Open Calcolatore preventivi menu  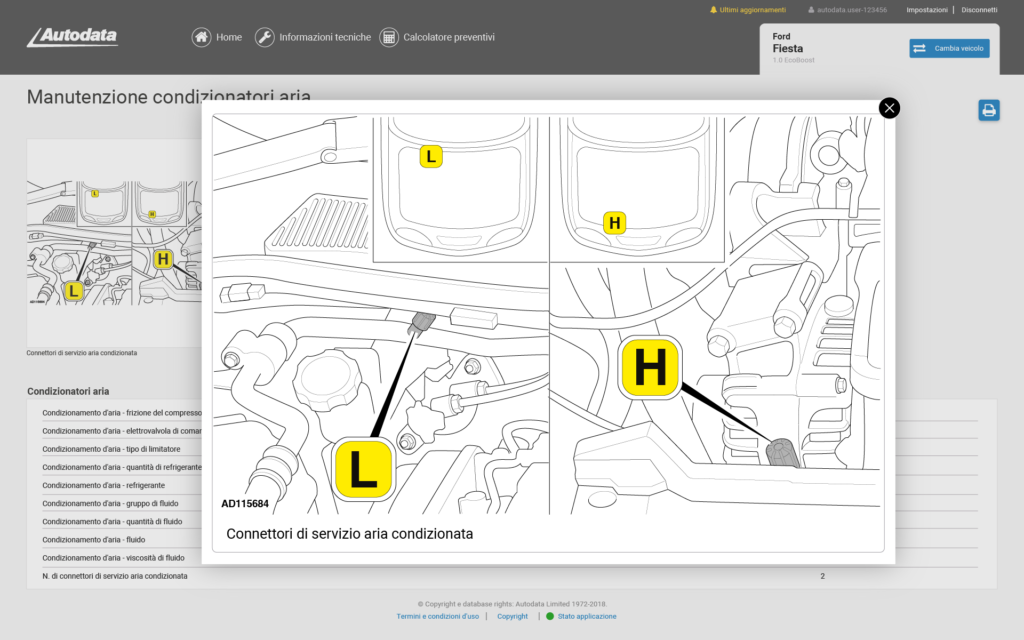pyautogui.click(x=448, y=37)
